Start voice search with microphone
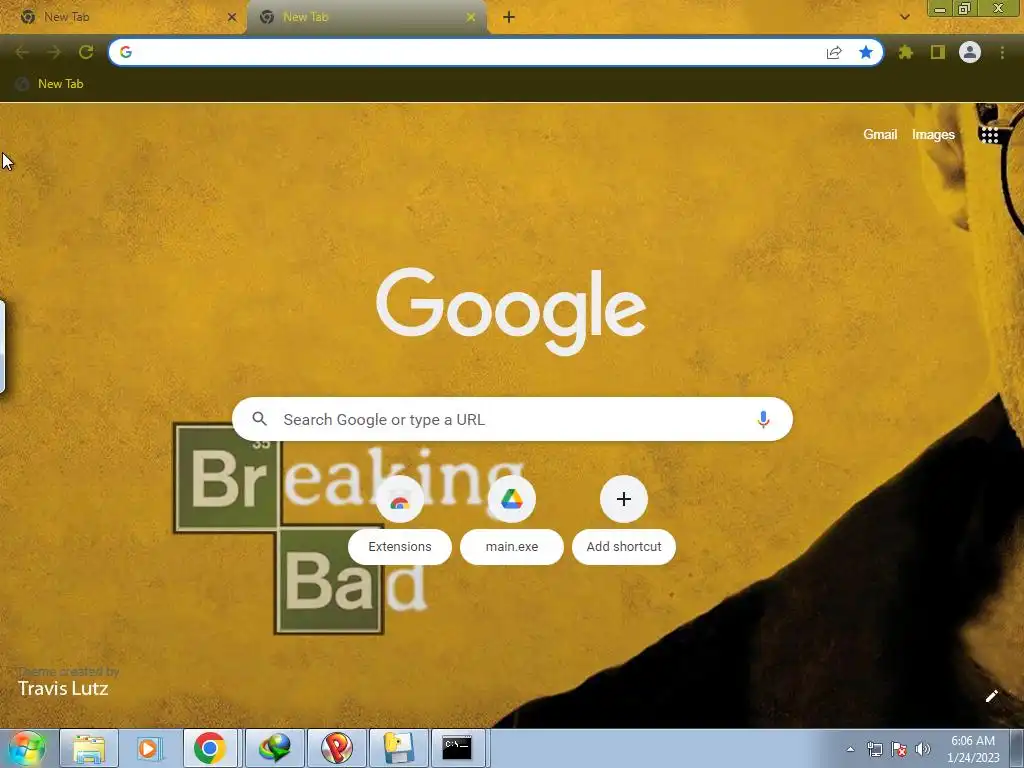The height and width of the screenshot is (768, 1024). point(763,419)
